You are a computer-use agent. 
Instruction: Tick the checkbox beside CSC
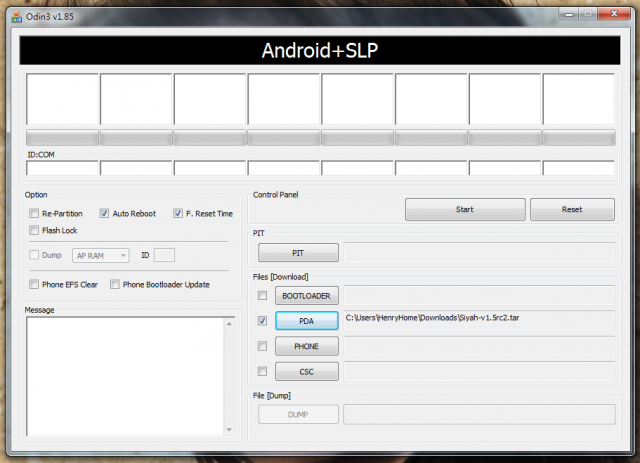262,371
